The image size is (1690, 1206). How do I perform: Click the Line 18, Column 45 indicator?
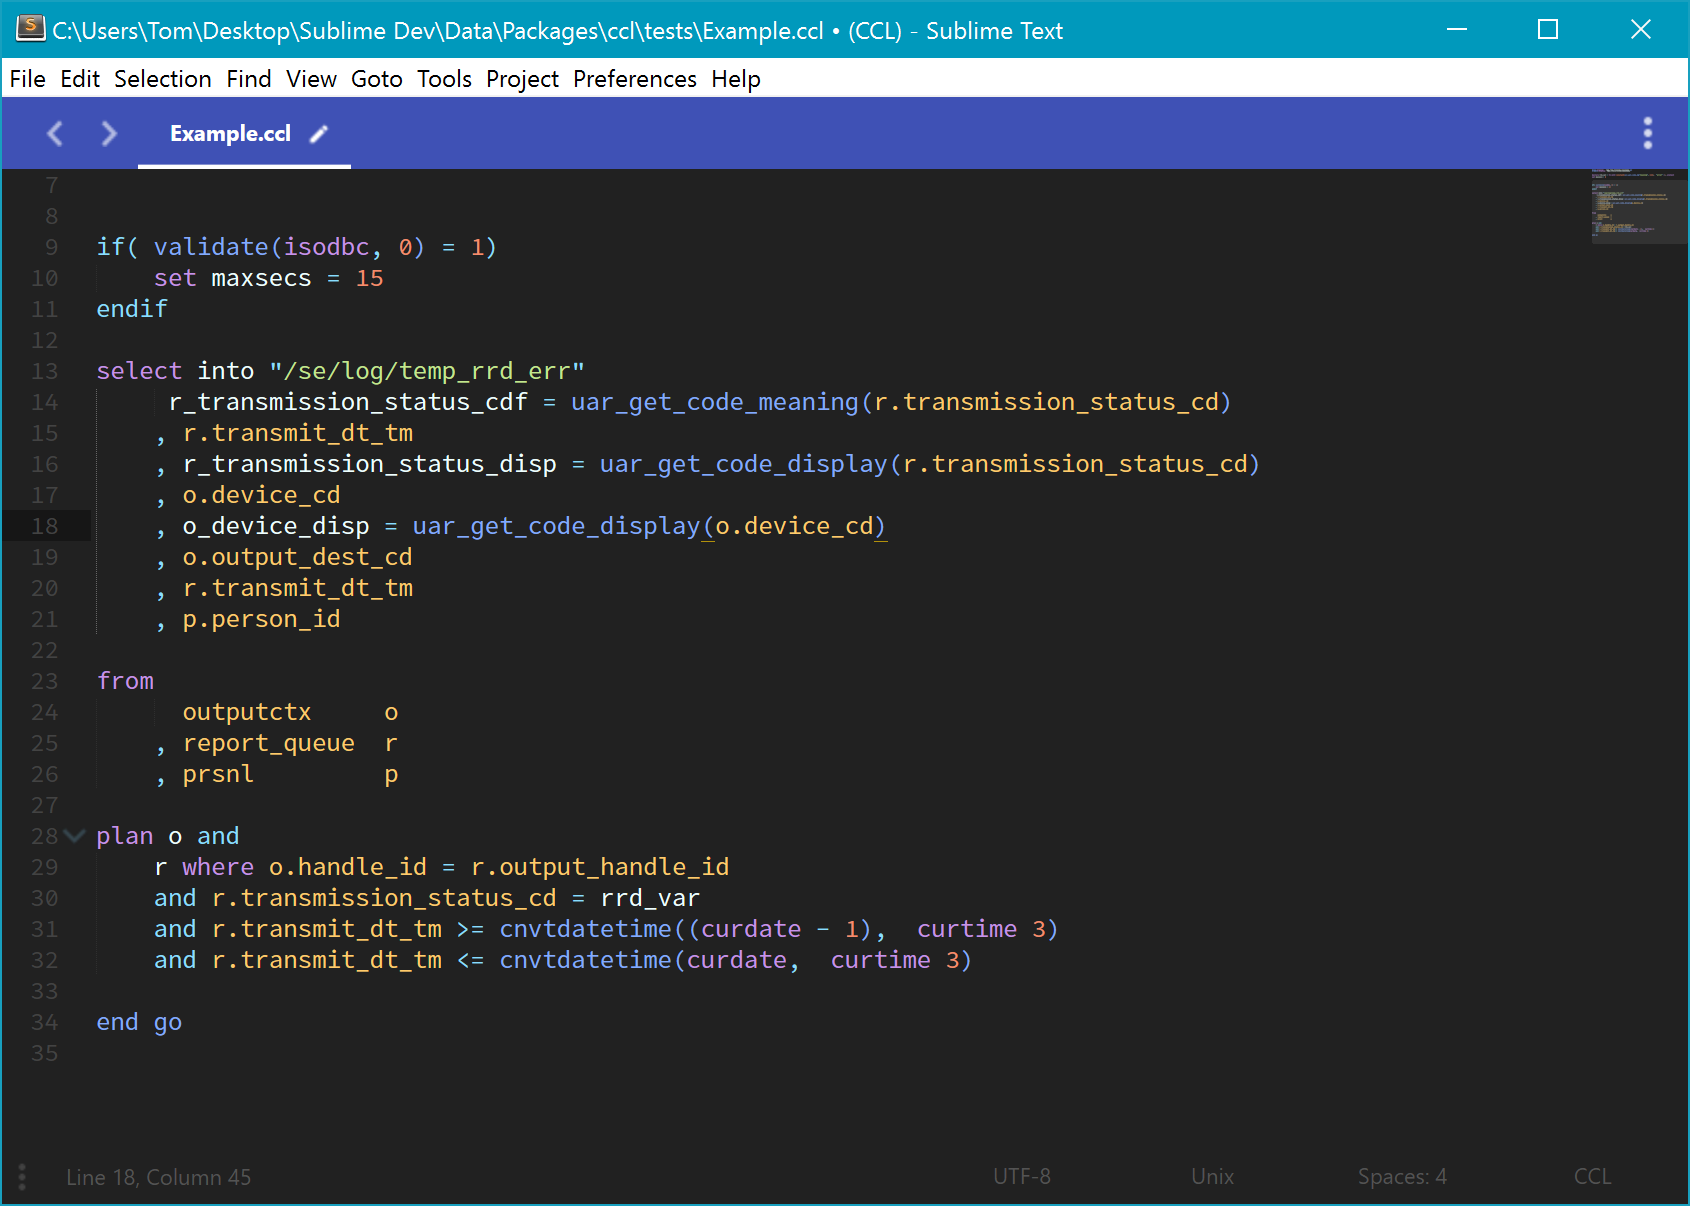159,1177
